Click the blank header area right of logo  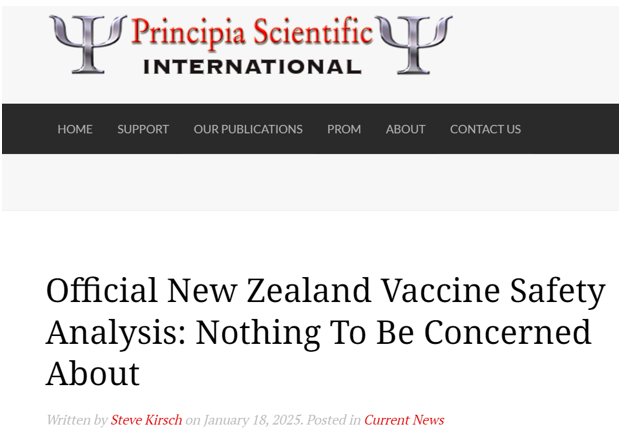pos(540,50)
